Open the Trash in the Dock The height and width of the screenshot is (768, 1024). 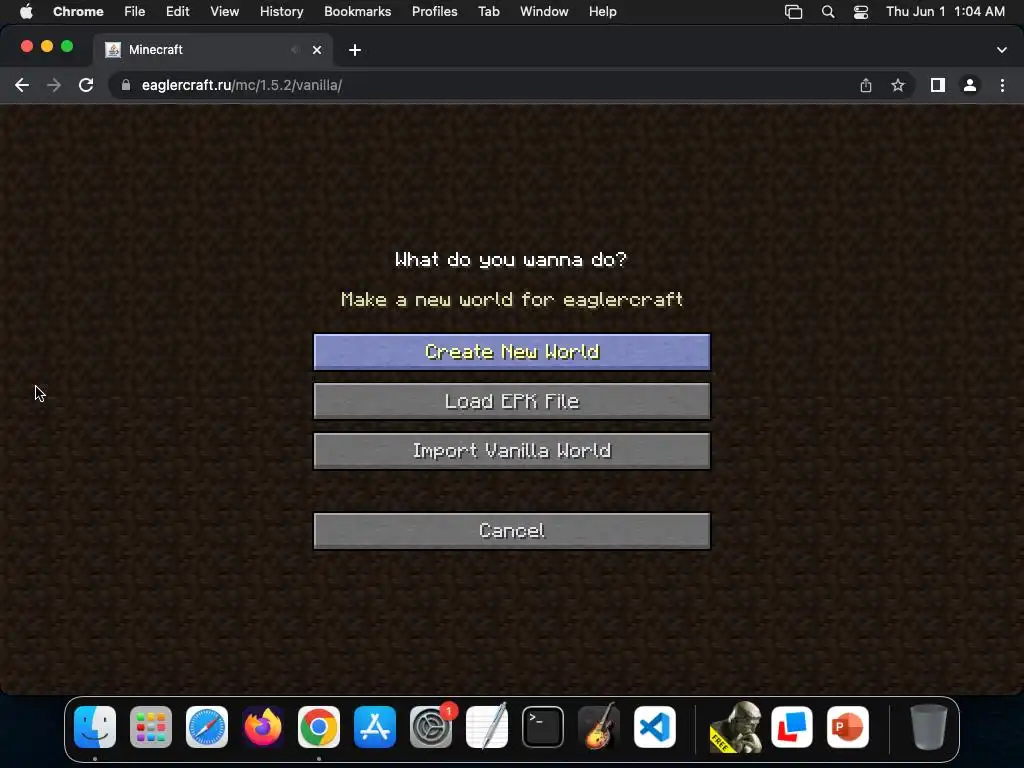[x=929, y=727]
